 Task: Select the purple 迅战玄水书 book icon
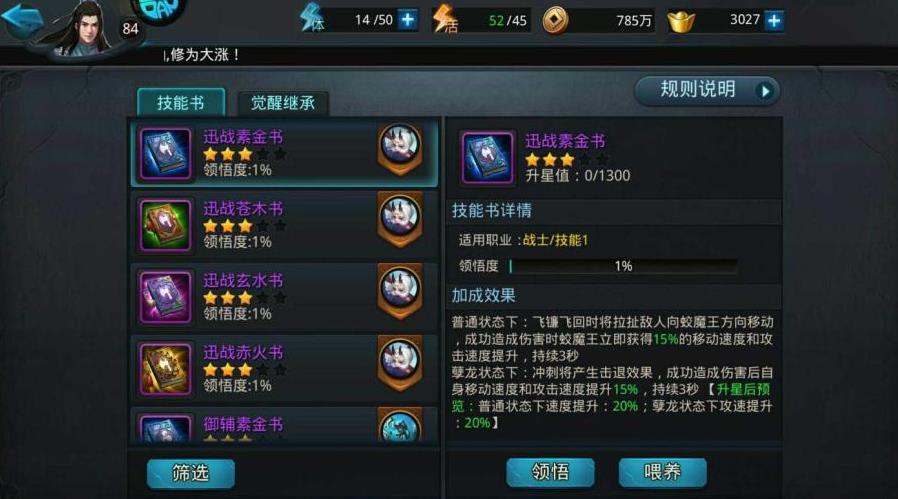point(166,297)
